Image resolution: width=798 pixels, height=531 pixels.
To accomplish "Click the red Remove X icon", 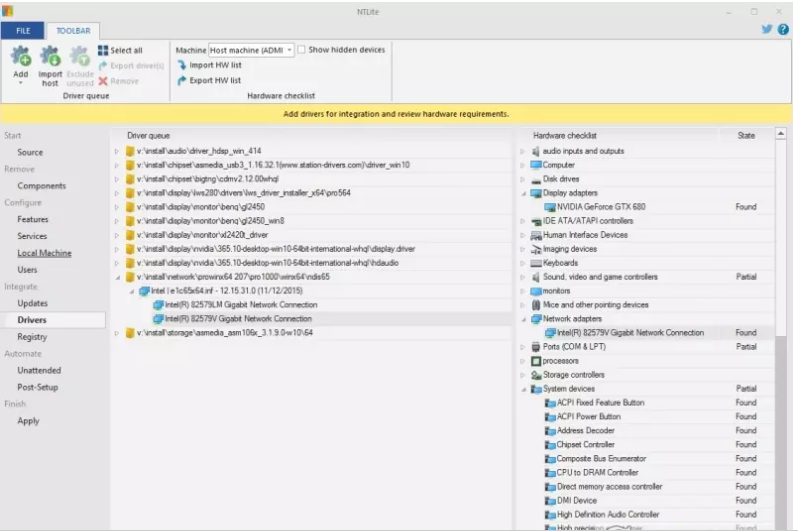I will coord(103,81).
